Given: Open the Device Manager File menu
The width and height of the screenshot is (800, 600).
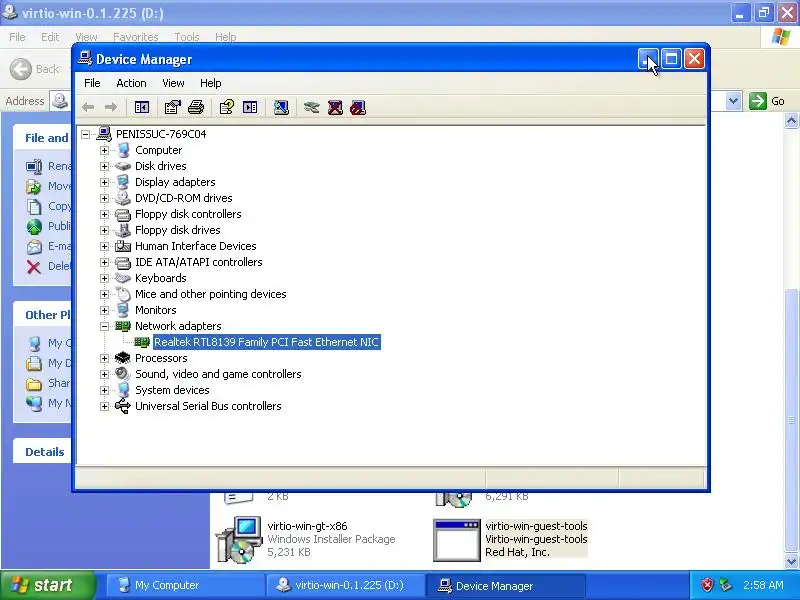Looking at the screenshot, I should pos(92,83).
